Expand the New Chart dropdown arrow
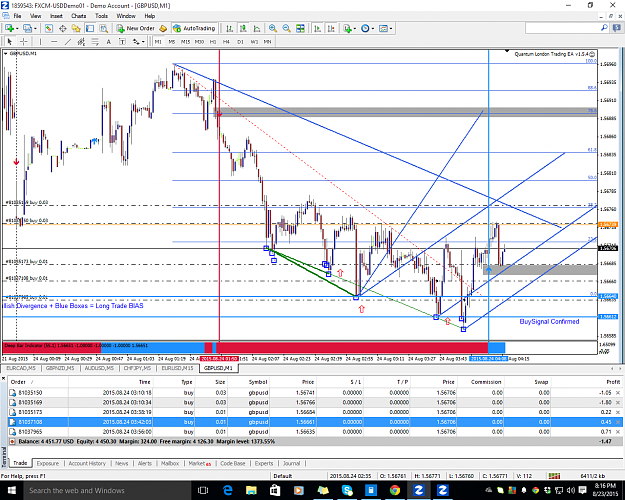This screenshot has height=500, width=625. (x=17, y=28)
